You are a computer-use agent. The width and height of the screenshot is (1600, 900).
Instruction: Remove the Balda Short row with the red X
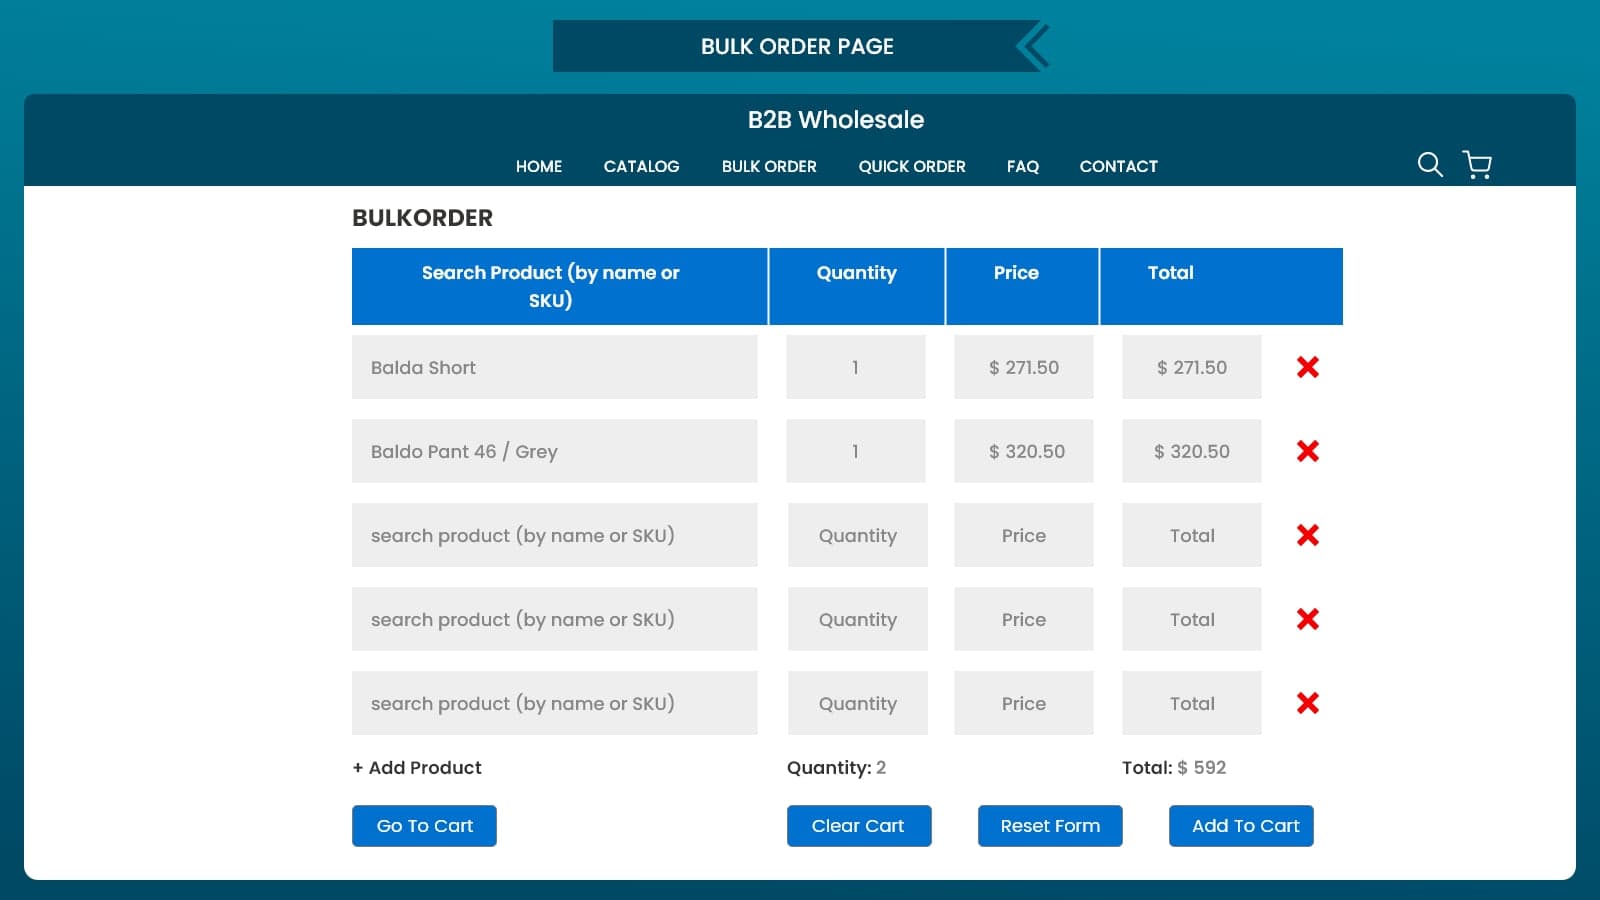tap(1307, 367)
